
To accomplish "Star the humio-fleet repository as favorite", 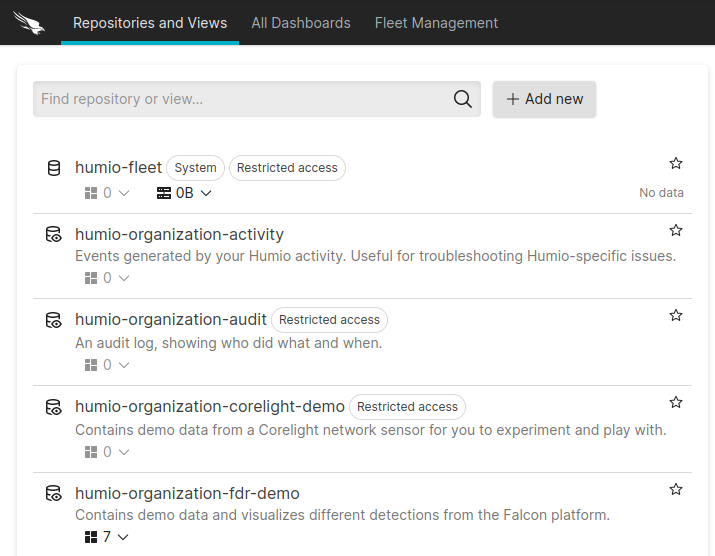I will click(x=676, y=163).
